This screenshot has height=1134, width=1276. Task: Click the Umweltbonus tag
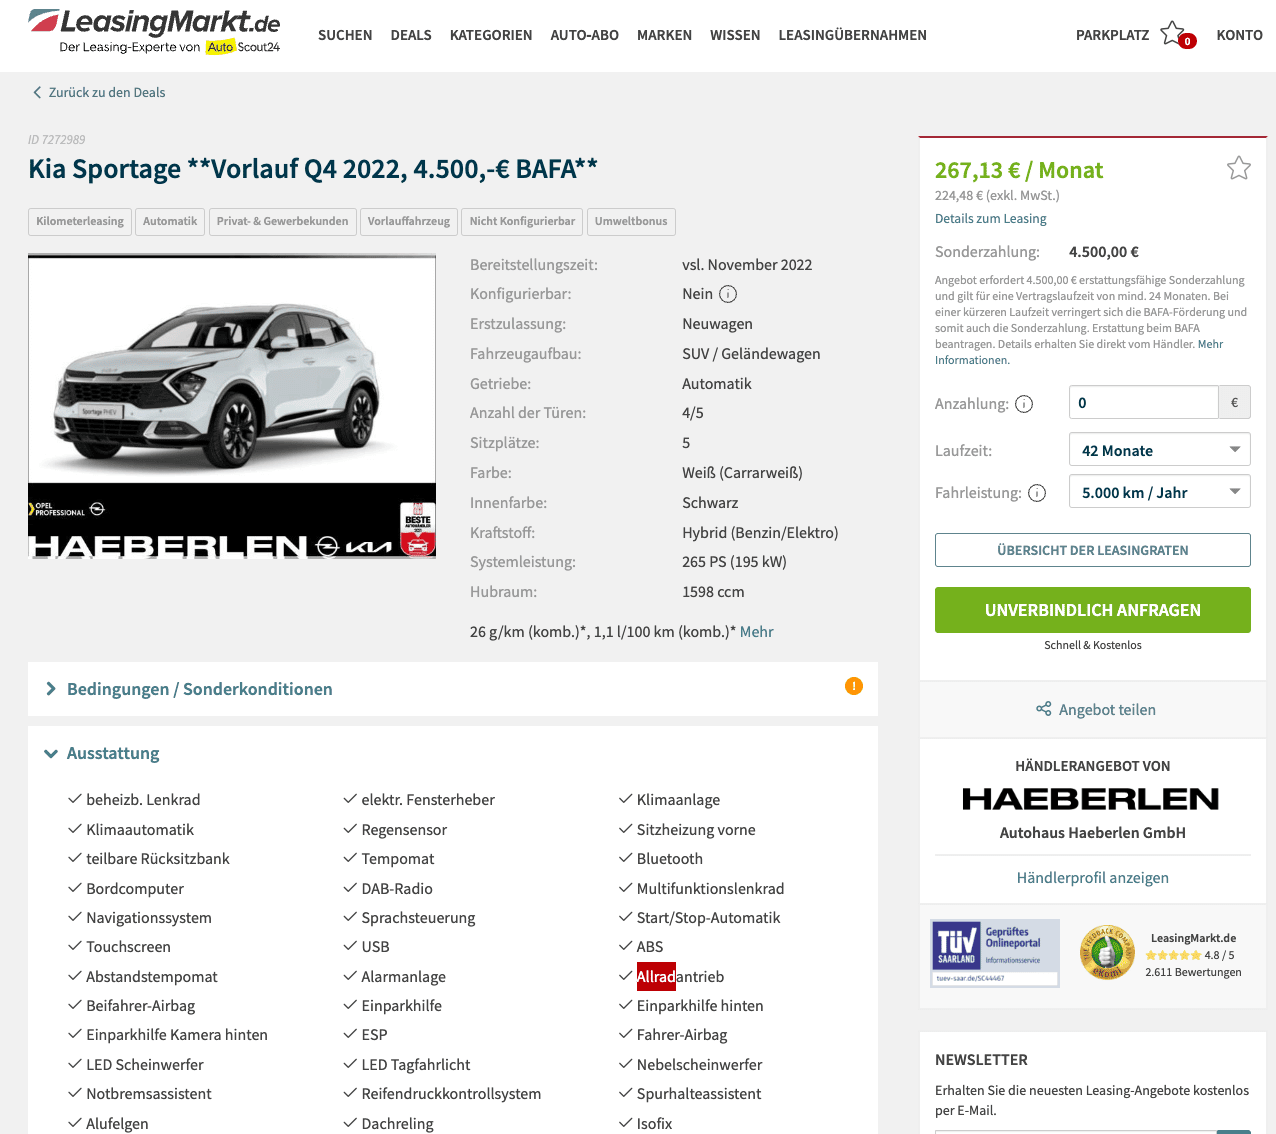coord(631,221)
